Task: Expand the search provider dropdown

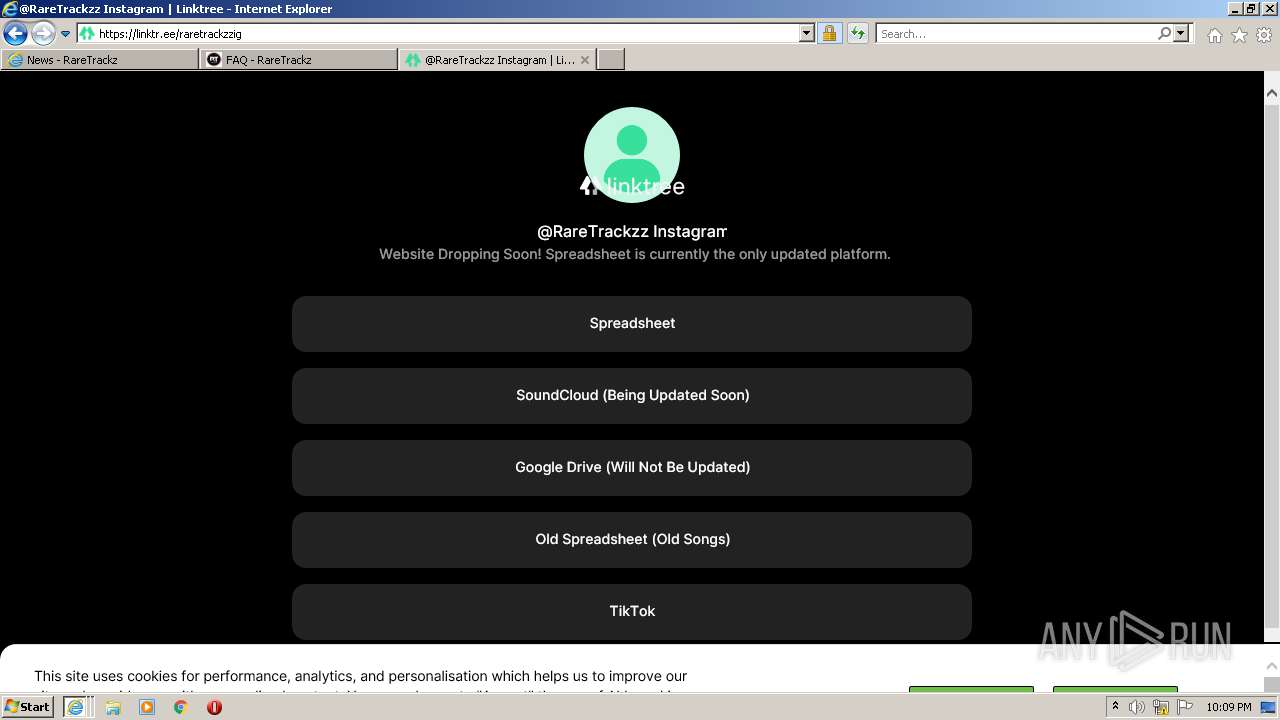Action: point(1181,34)
